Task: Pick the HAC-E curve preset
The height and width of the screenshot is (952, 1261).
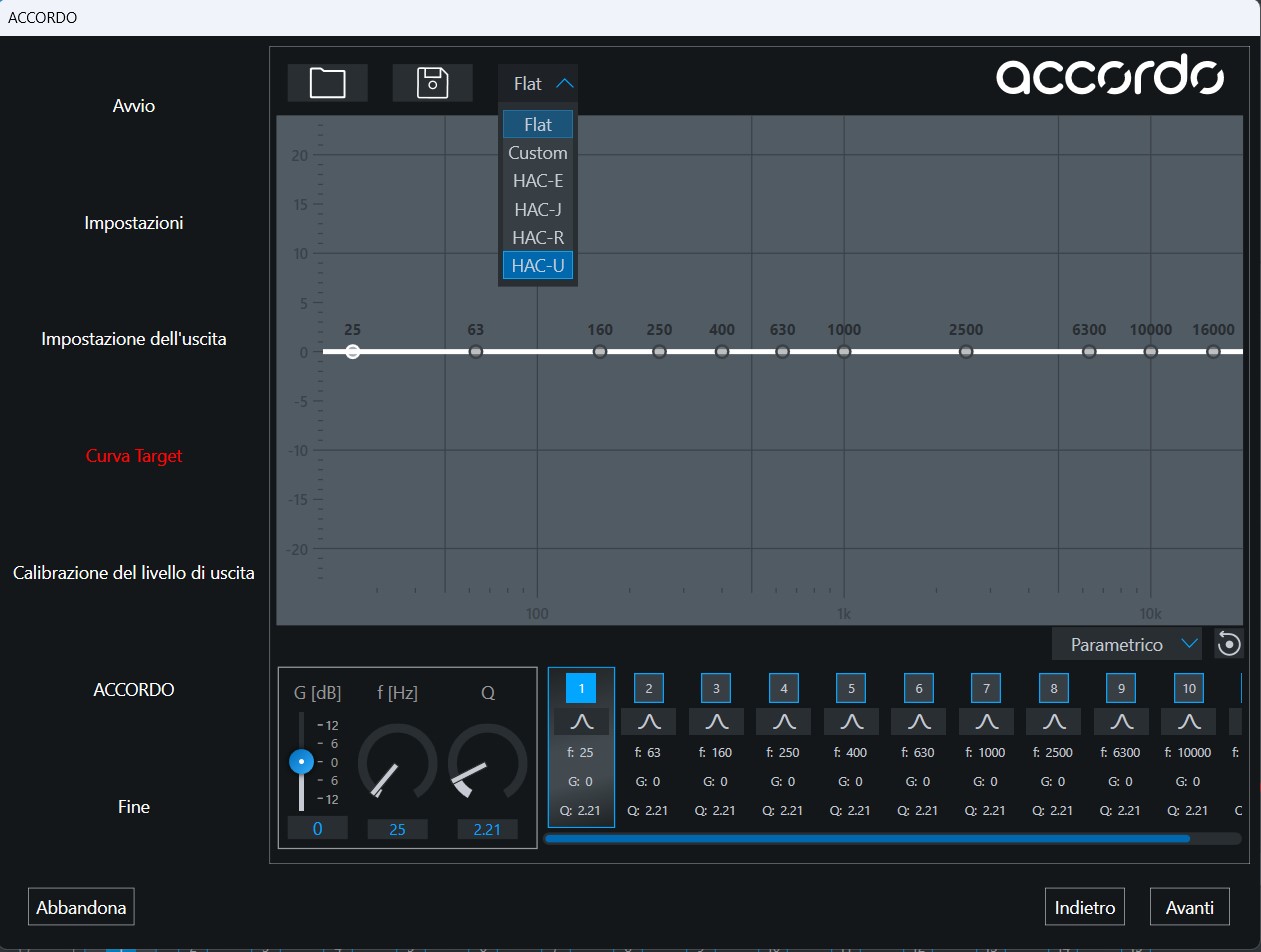Action: click(x=538, y=181)
